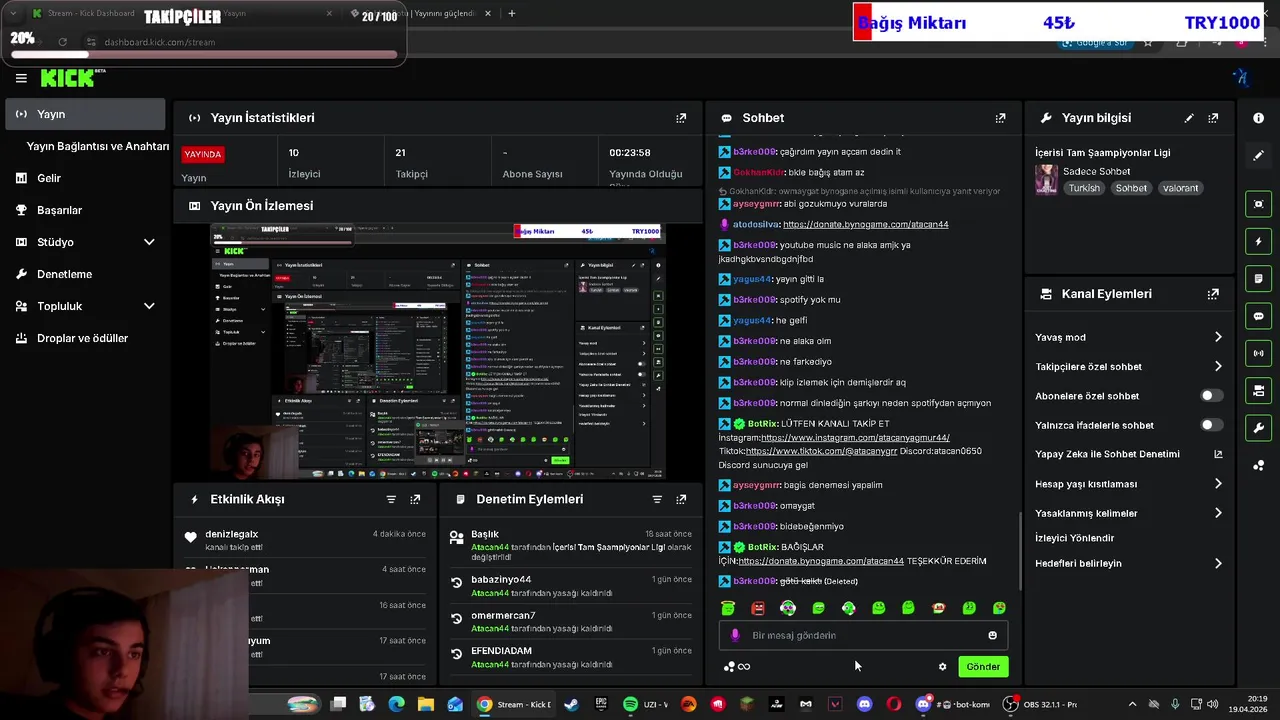Pop out the Etkinlik Akışı panel
This screenshot has height=720, width=1280.
click(415, 499)
